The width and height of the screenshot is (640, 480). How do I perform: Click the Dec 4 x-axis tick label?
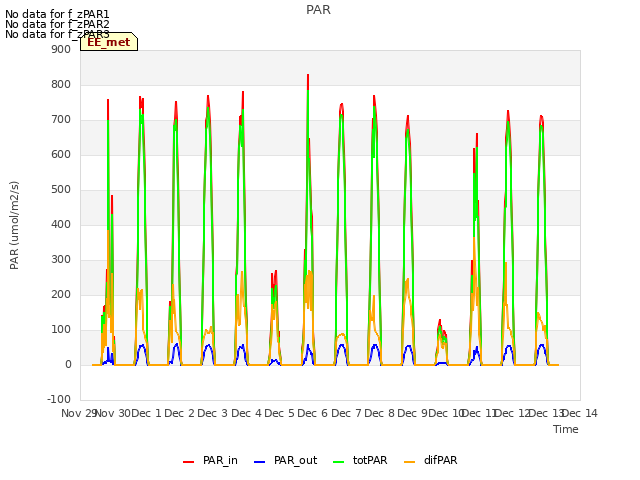click(247, 413)
